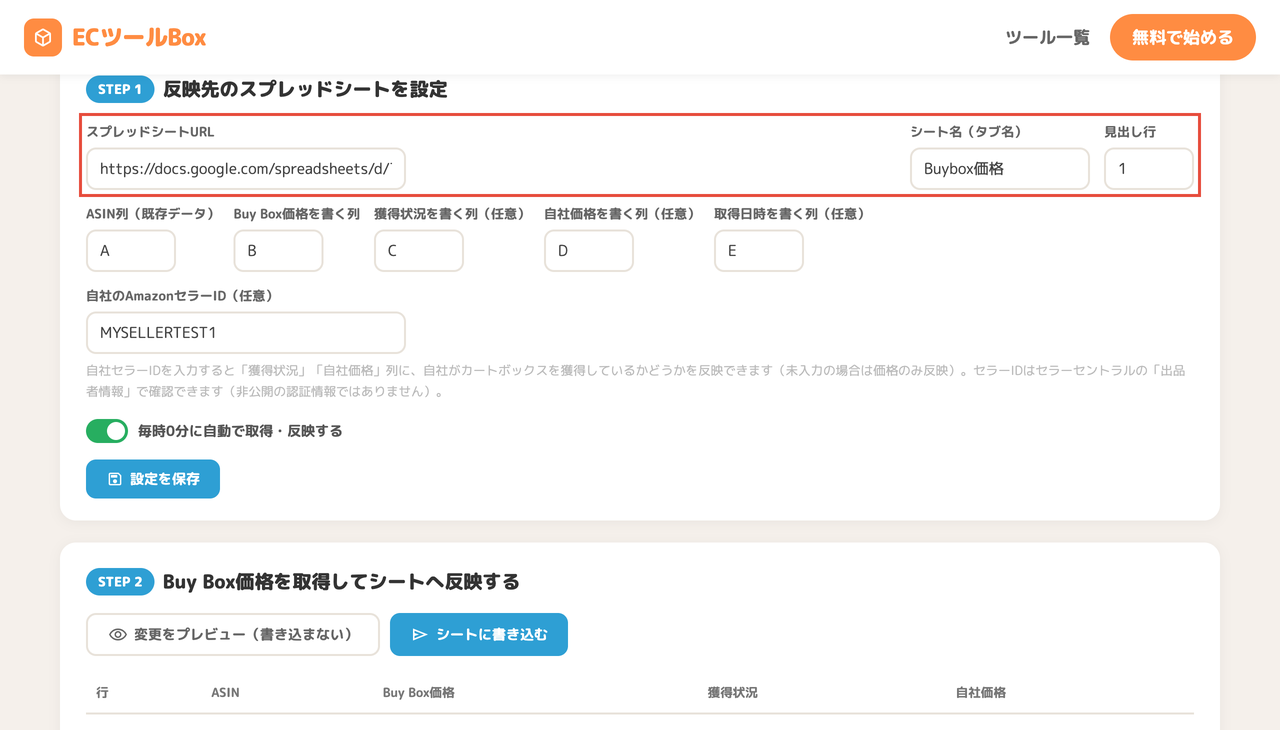Click the eye preview icon
The height and width of the screenshot is (730, 1280).
pyautogui.click(x=118, y=634)
